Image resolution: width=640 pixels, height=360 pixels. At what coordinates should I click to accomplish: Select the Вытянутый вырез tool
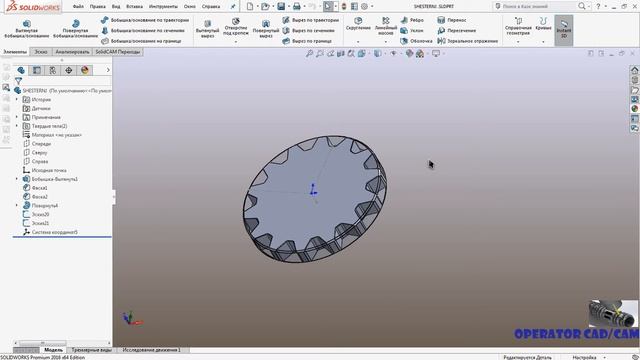point(207,29)
